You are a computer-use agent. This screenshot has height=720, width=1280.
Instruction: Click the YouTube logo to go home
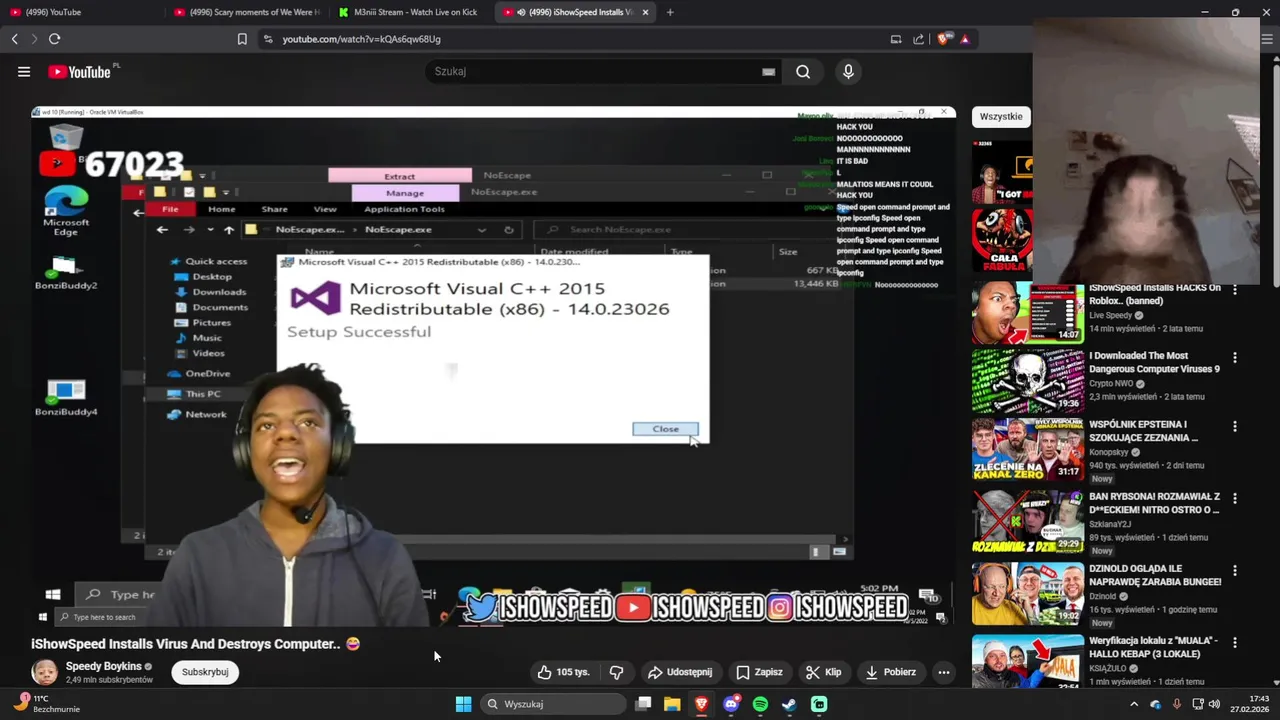[79, 72]
